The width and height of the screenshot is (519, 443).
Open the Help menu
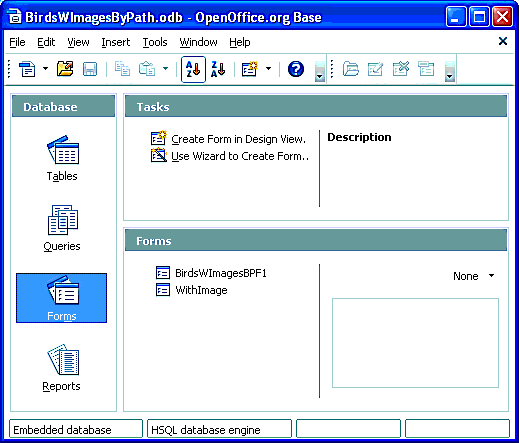[x=240, y=42]
